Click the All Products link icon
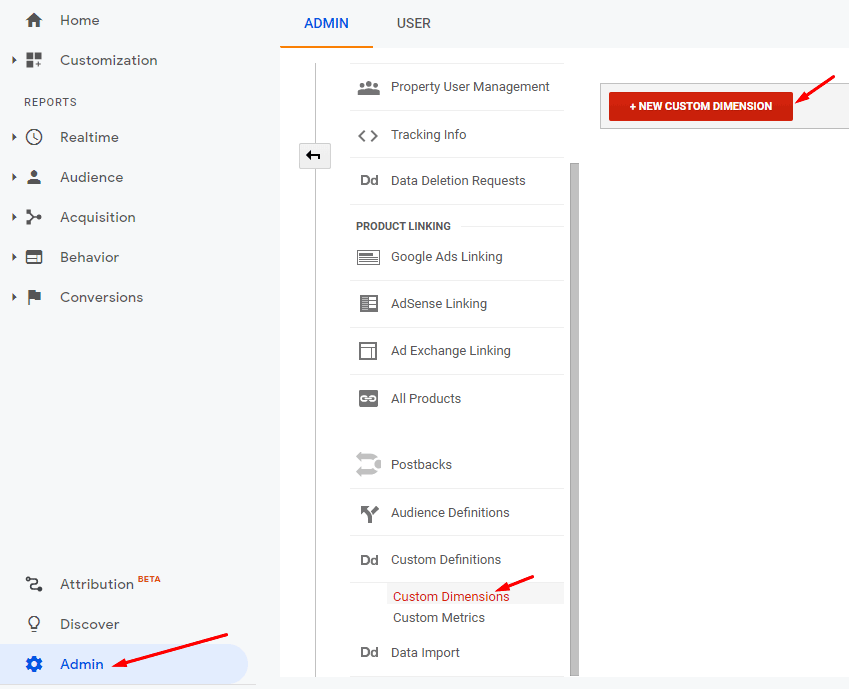Image resolution: width=849 pixels, height=689 pixels. tap(368, 399)
